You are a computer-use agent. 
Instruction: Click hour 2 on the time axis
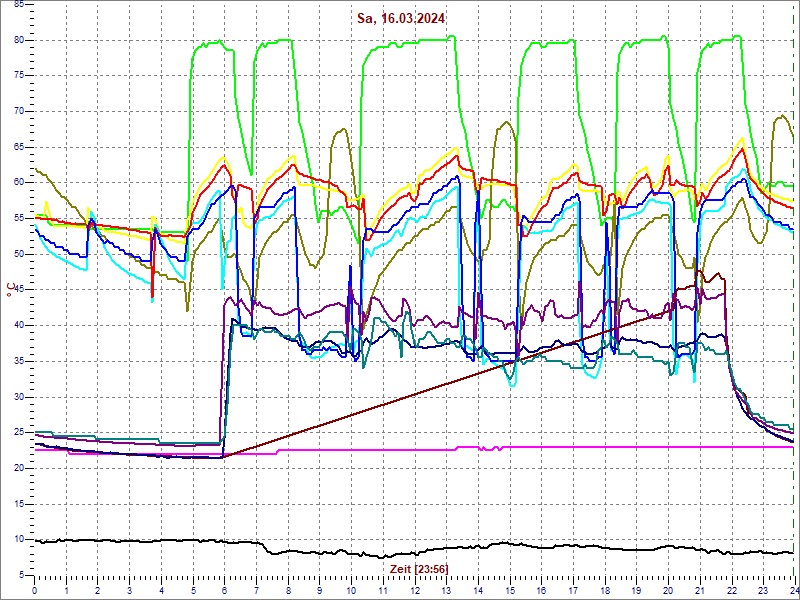point(98,590)
